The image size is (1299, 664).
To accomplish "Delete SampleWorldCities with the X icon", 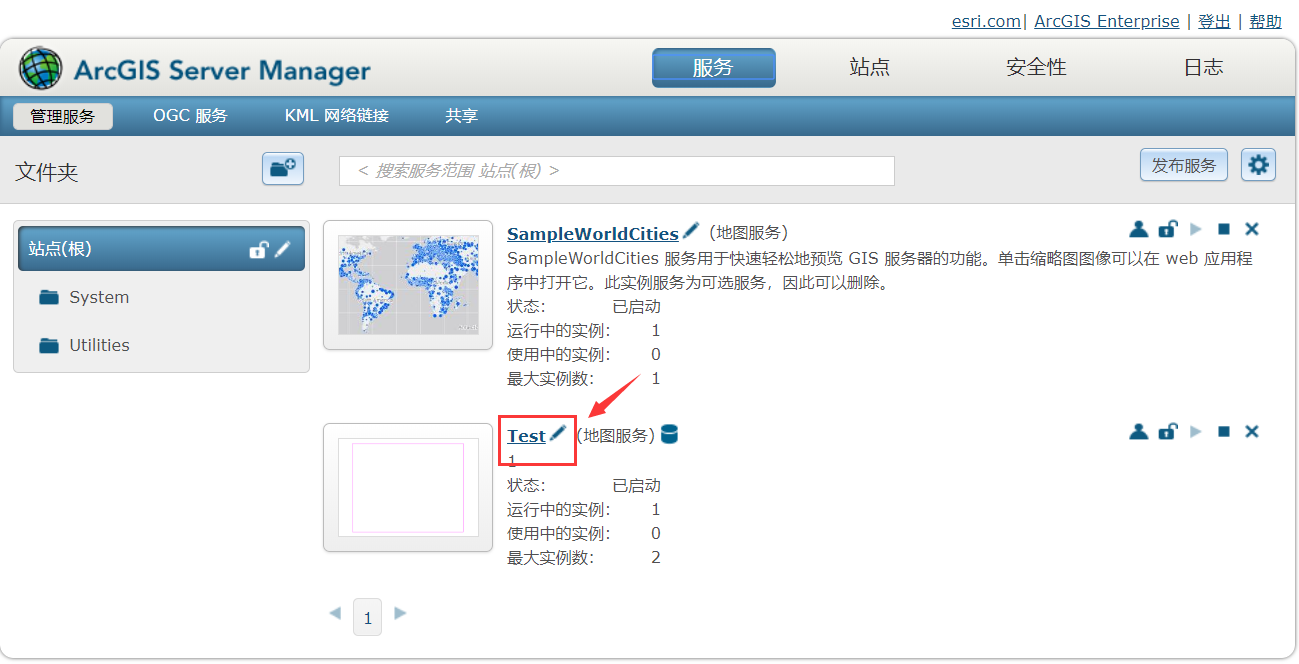I will (1251, 229).
